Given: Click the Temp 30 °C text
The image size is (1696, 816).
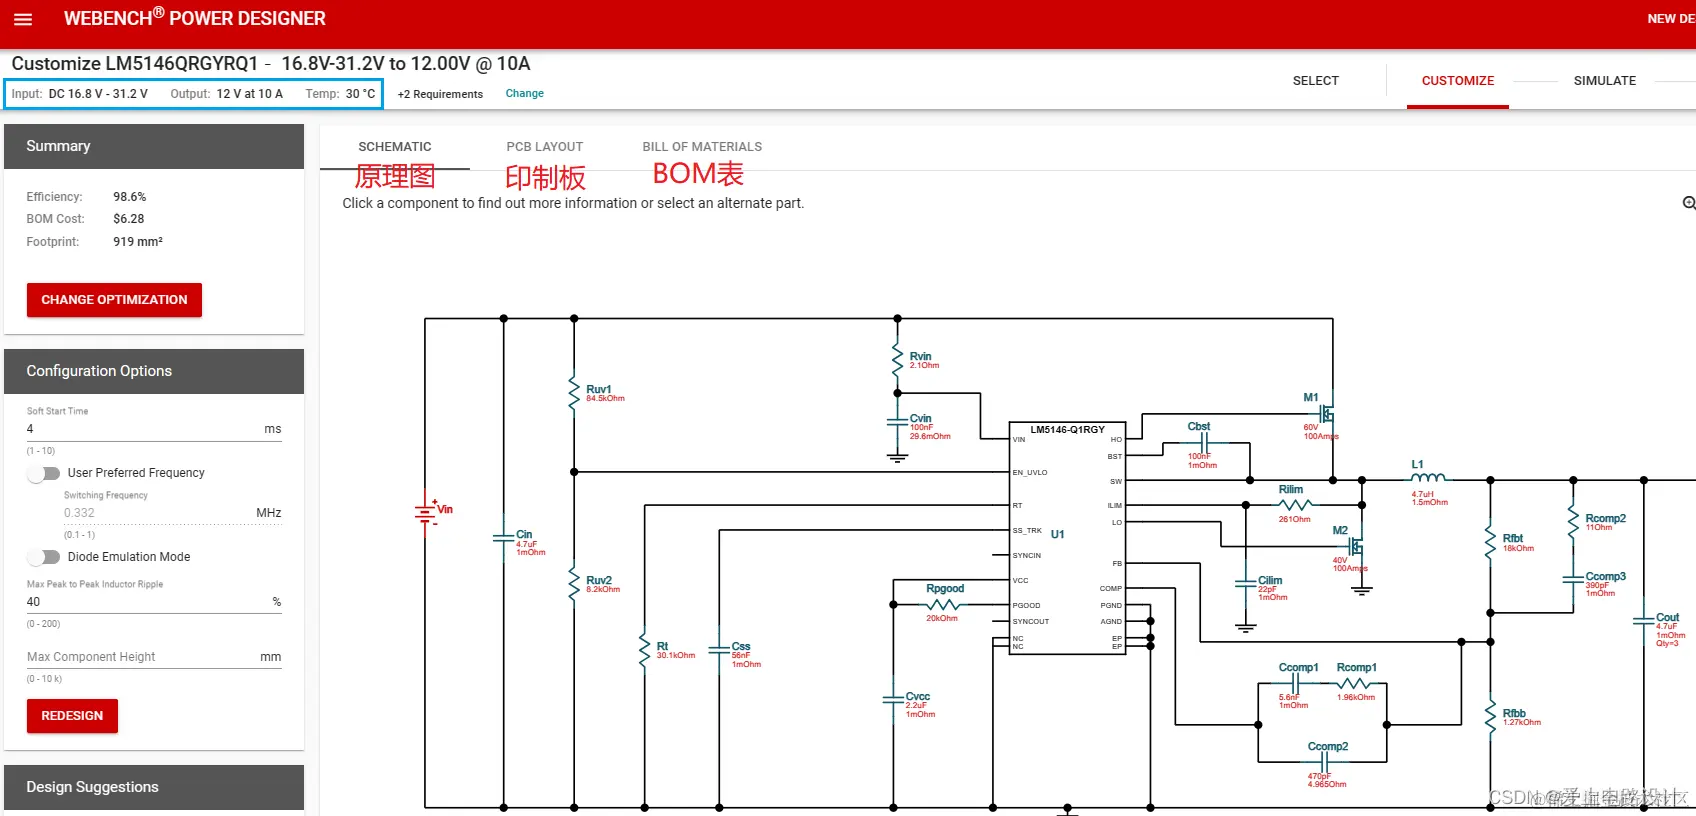Looking at the screenshot, I should pos(341,94).
